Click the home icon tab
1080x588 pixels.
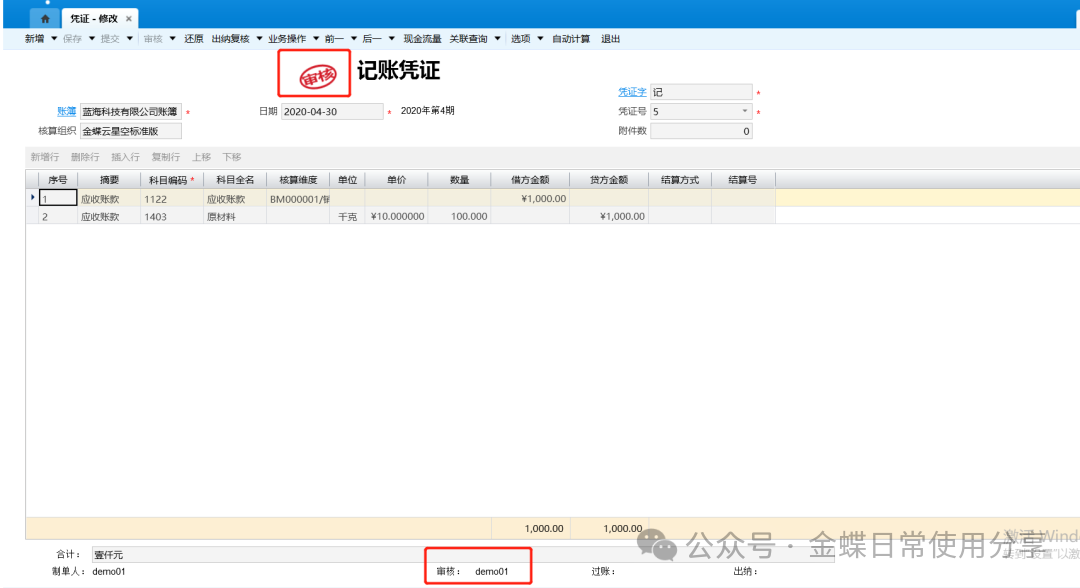click(44, 19)
